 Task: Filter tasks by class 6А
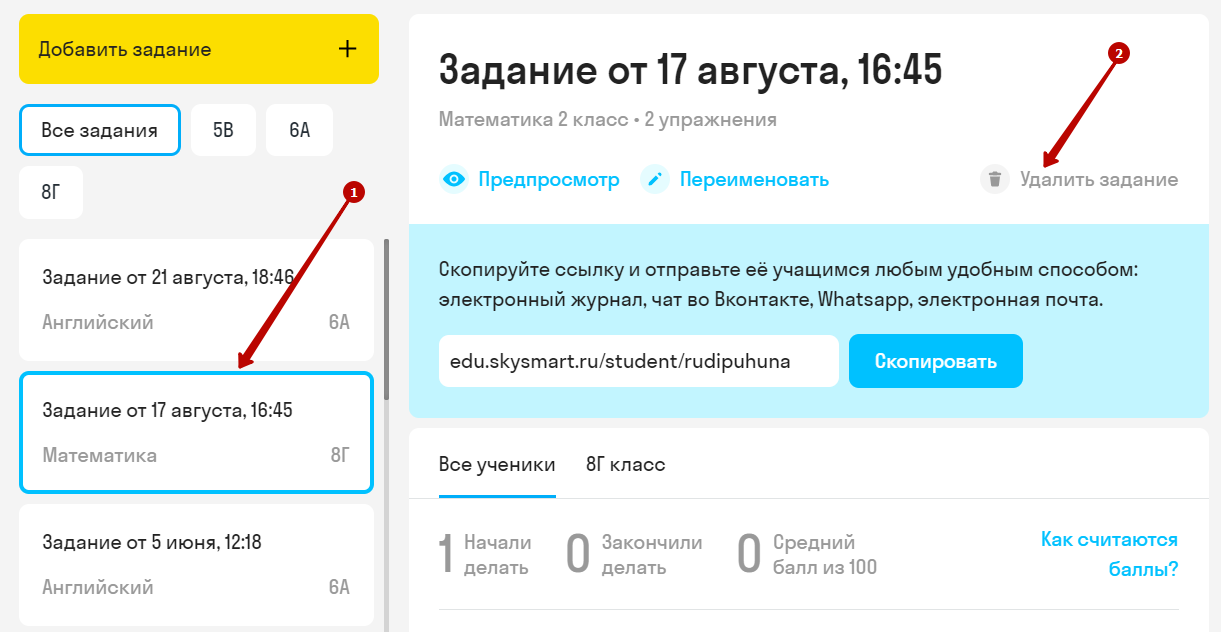[299, 130]
